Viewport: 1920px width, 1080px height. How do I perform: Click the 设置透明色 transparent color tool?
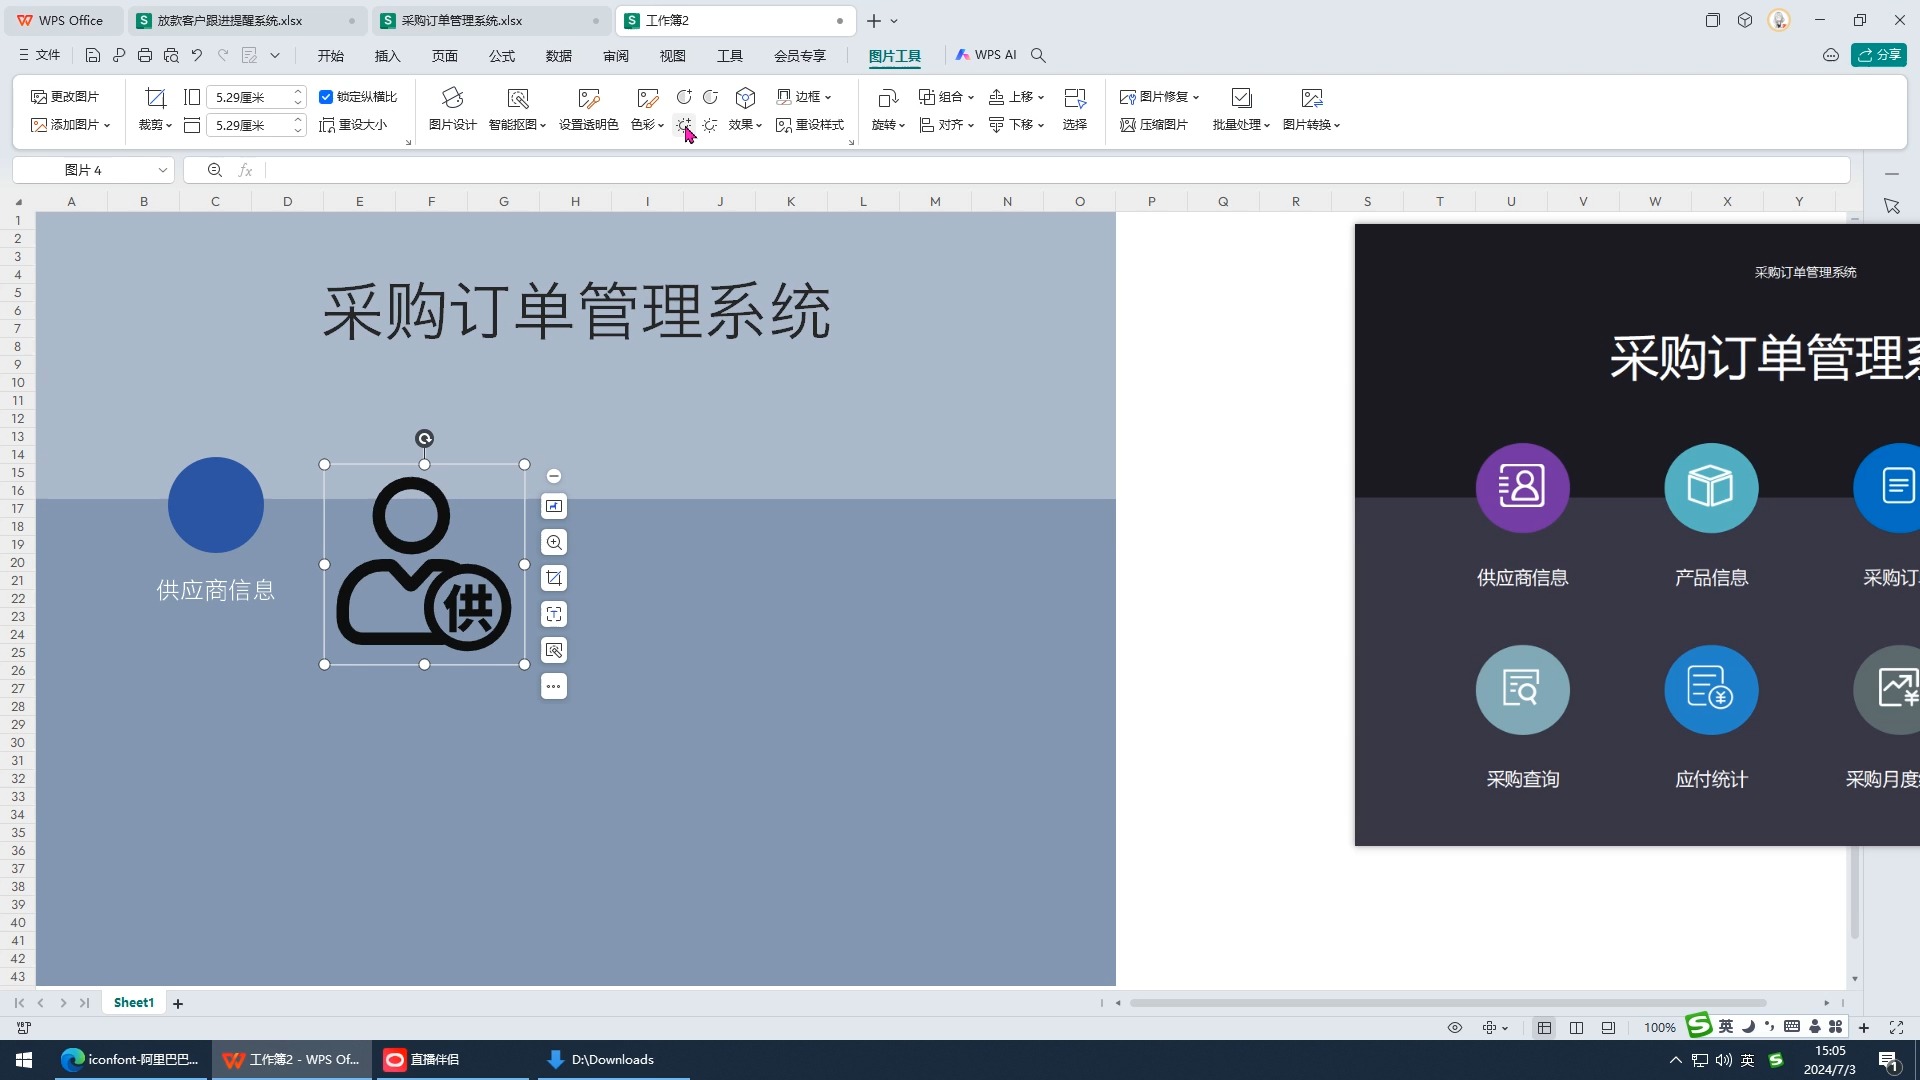click(588, 108)
